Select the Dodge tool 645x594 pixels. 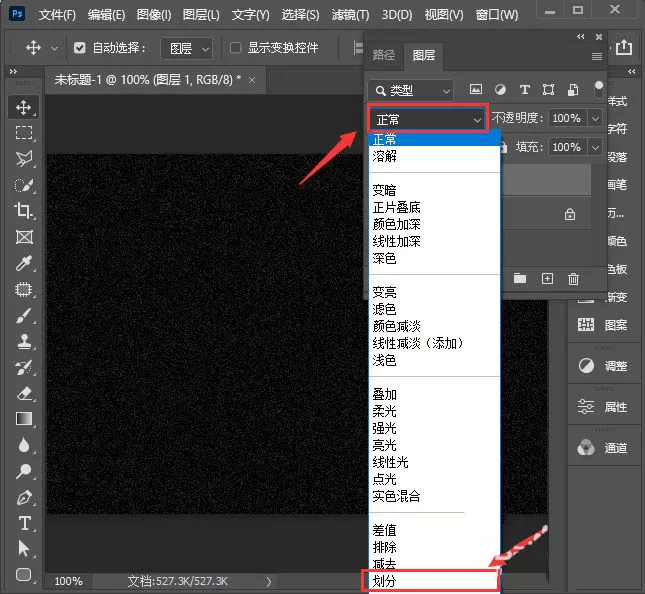point(23,471)
